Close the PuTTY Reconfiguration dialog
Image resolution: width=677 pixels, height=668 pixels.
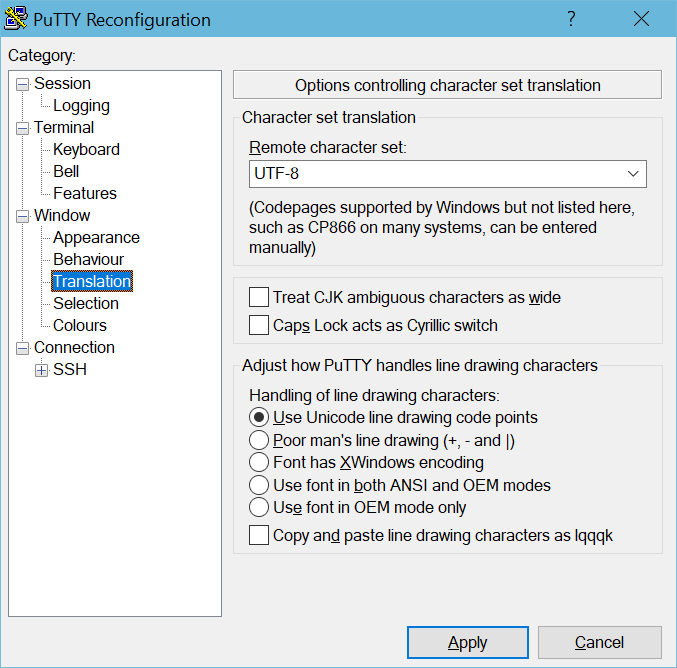(x=641, y=19)
